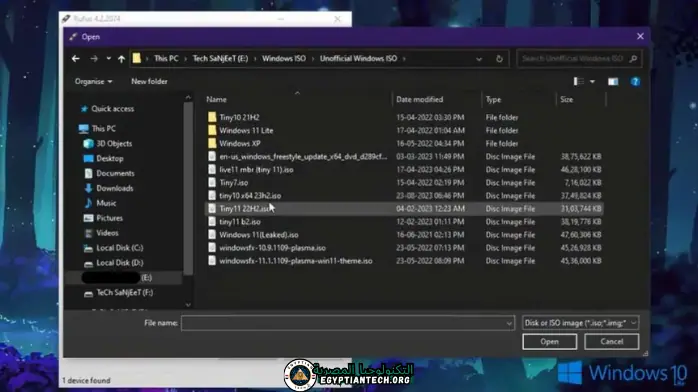The image size is (698, 392).
Task: Click the Open button
Action: pos(549,342)
